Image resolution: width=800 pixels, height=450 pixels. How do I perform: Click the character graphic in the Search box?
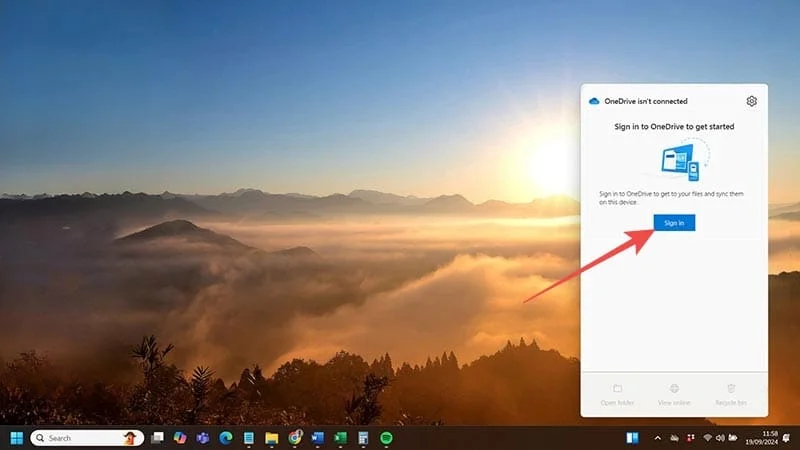click(x=130, y=438)
